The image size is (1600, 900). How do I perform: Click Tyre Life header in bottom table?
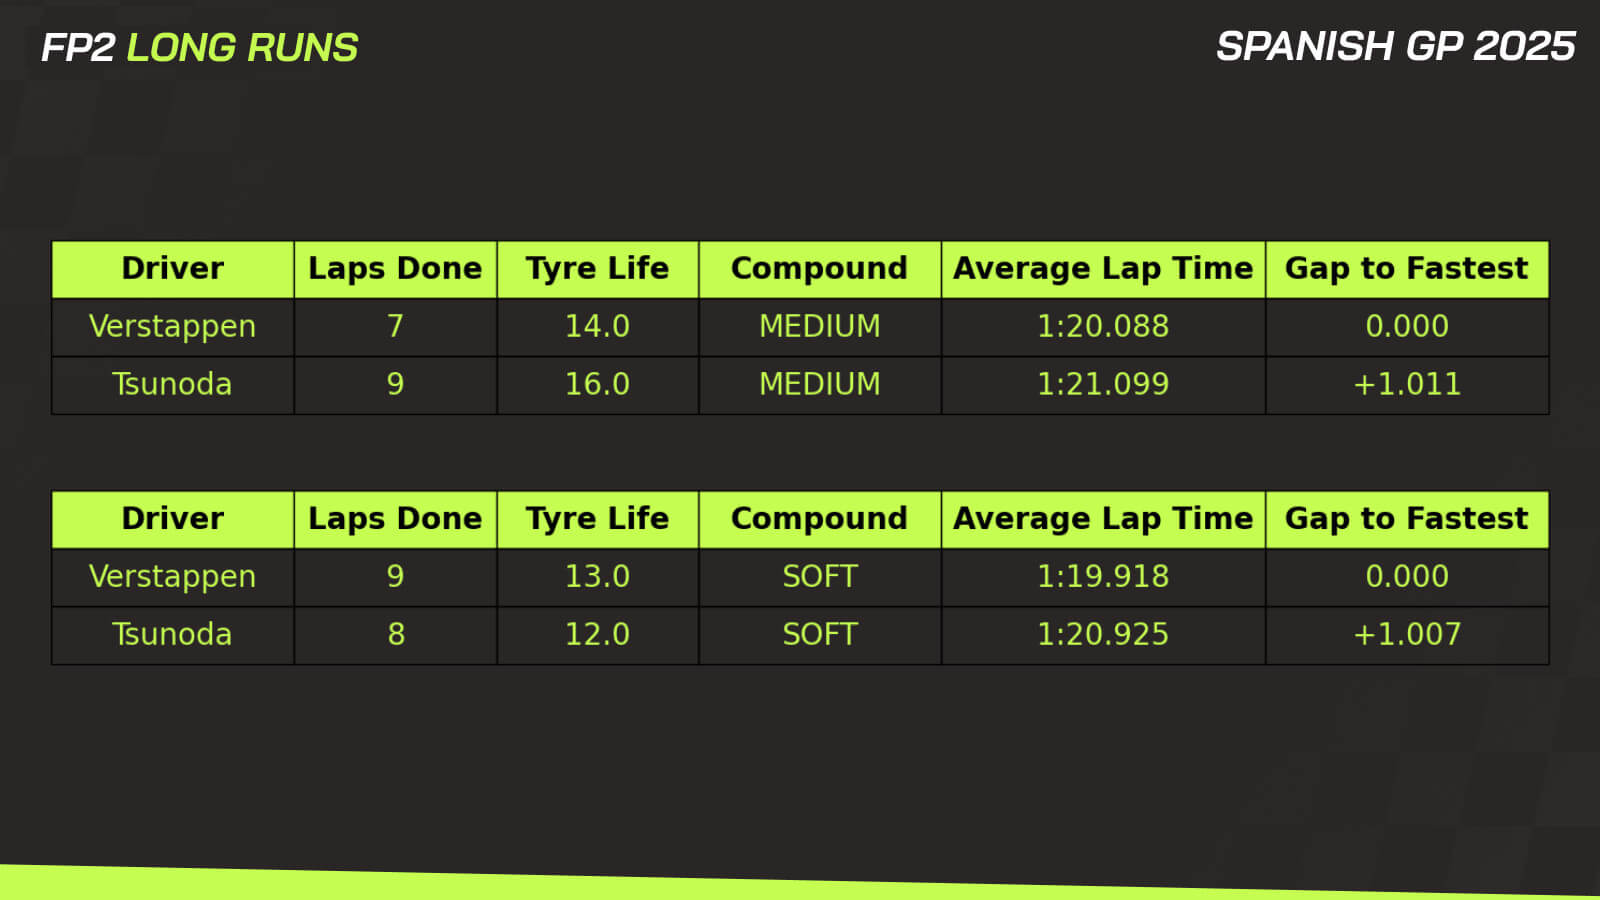597,519
